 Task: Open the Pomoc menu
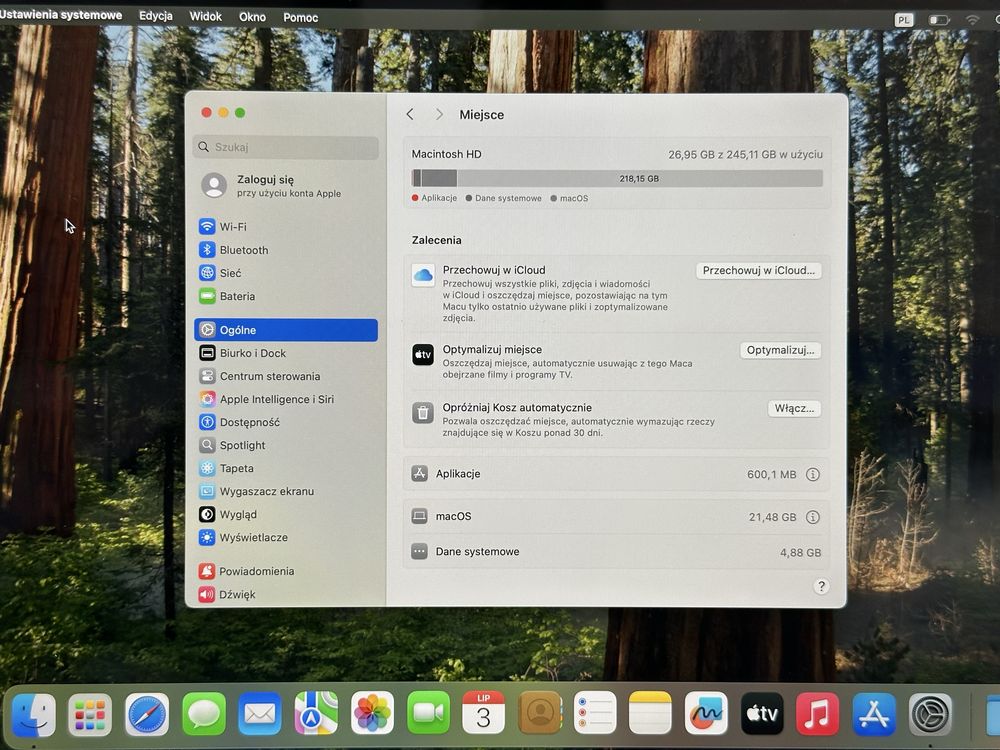(x=300, y=18)
